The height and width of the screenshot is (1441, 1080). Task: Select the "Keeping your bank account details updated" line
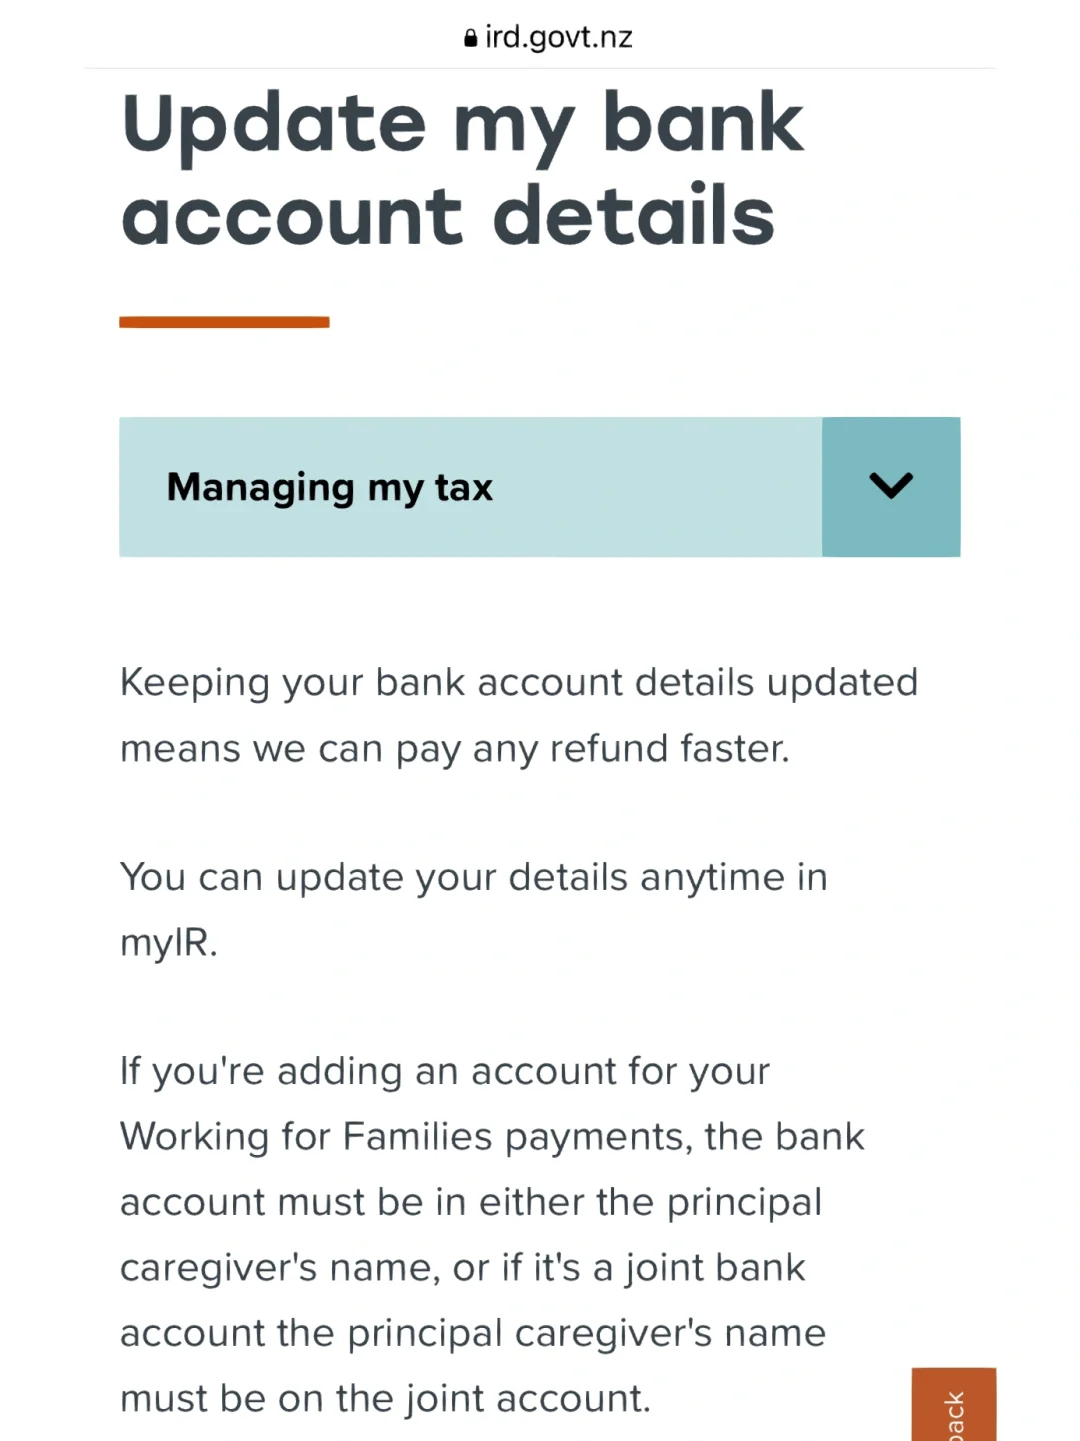(518, 682)
